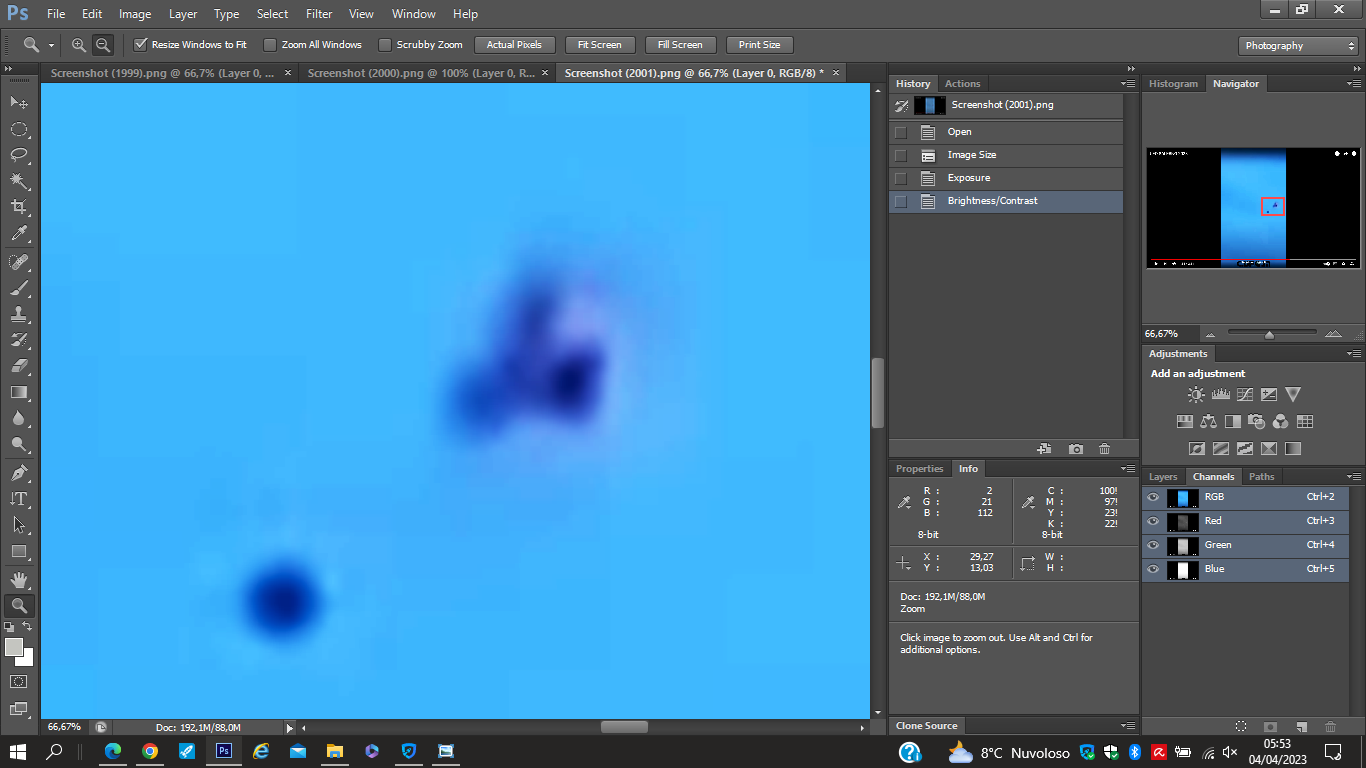Select the Brush tool
Image resolution: width=1366 pixels, height=768 pixels.
coord(19,288)
